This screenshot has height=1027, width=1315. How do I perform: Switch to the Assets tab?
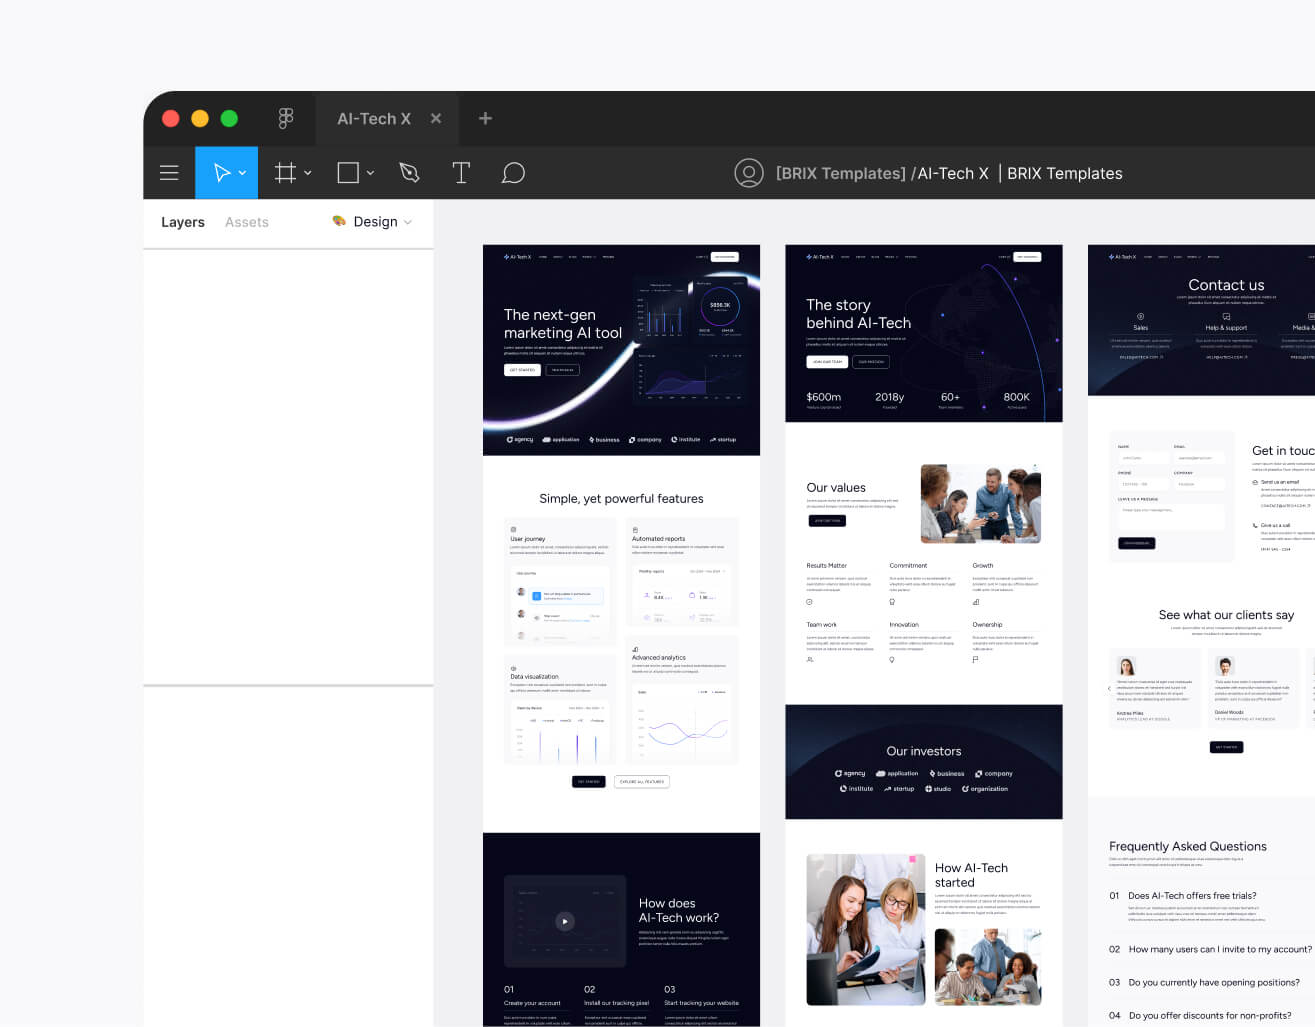[246, 222]
